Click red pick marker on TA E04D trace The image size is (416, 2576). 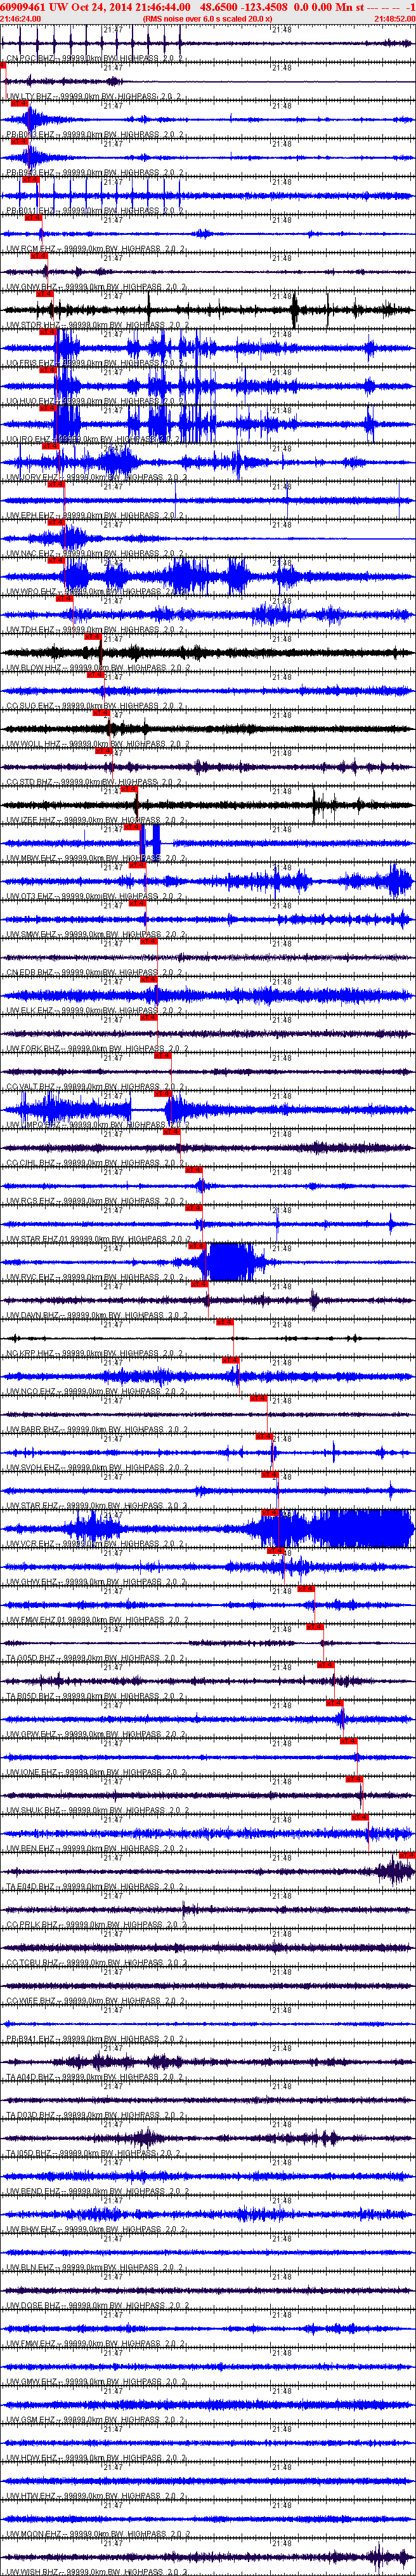click(x=407, y=1855)
